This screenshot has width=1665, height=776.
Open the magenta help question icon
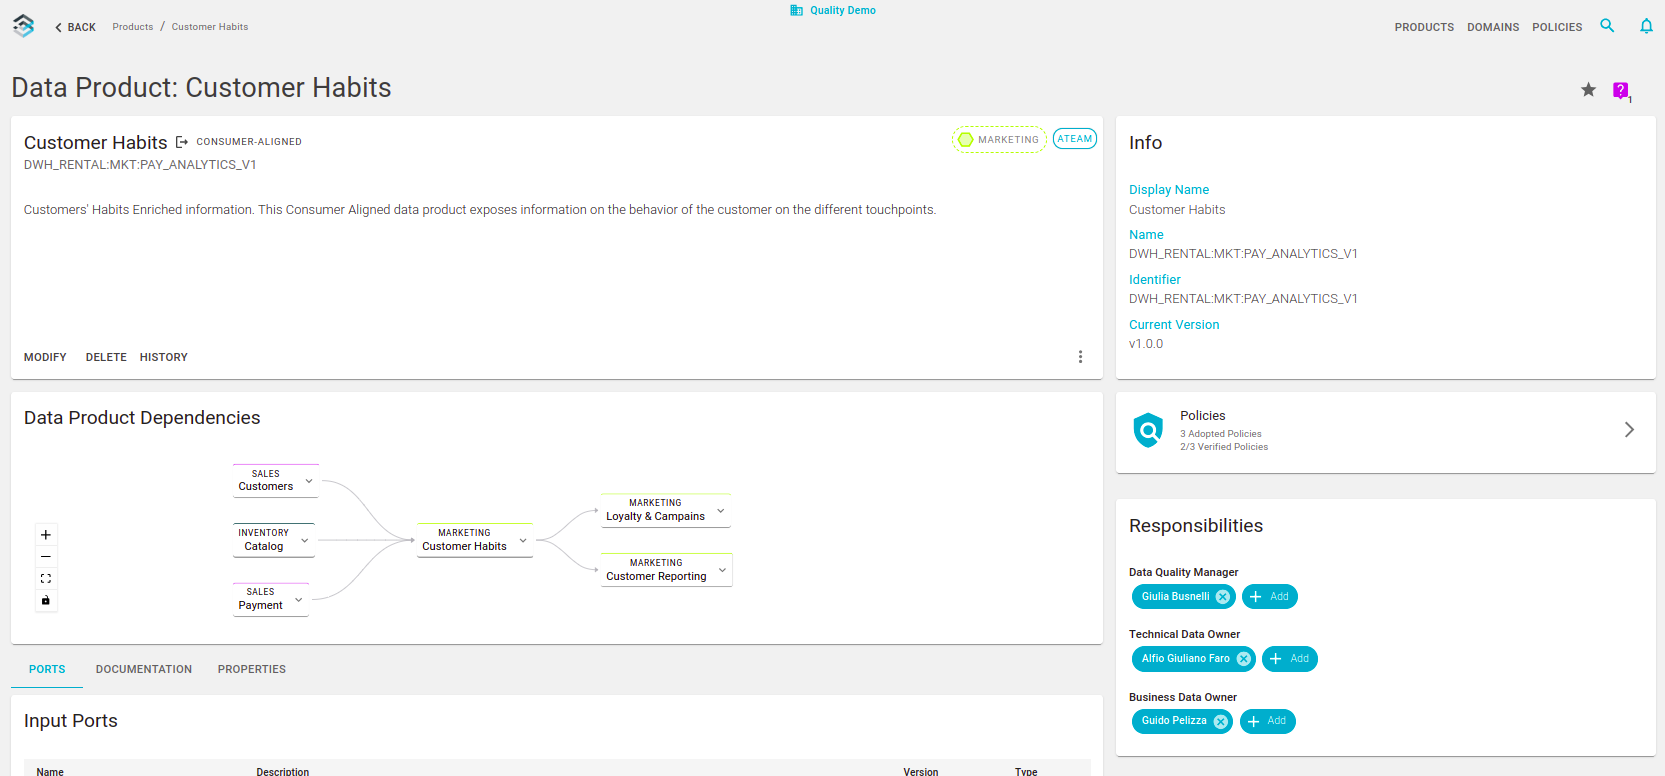coord(1621,91)
